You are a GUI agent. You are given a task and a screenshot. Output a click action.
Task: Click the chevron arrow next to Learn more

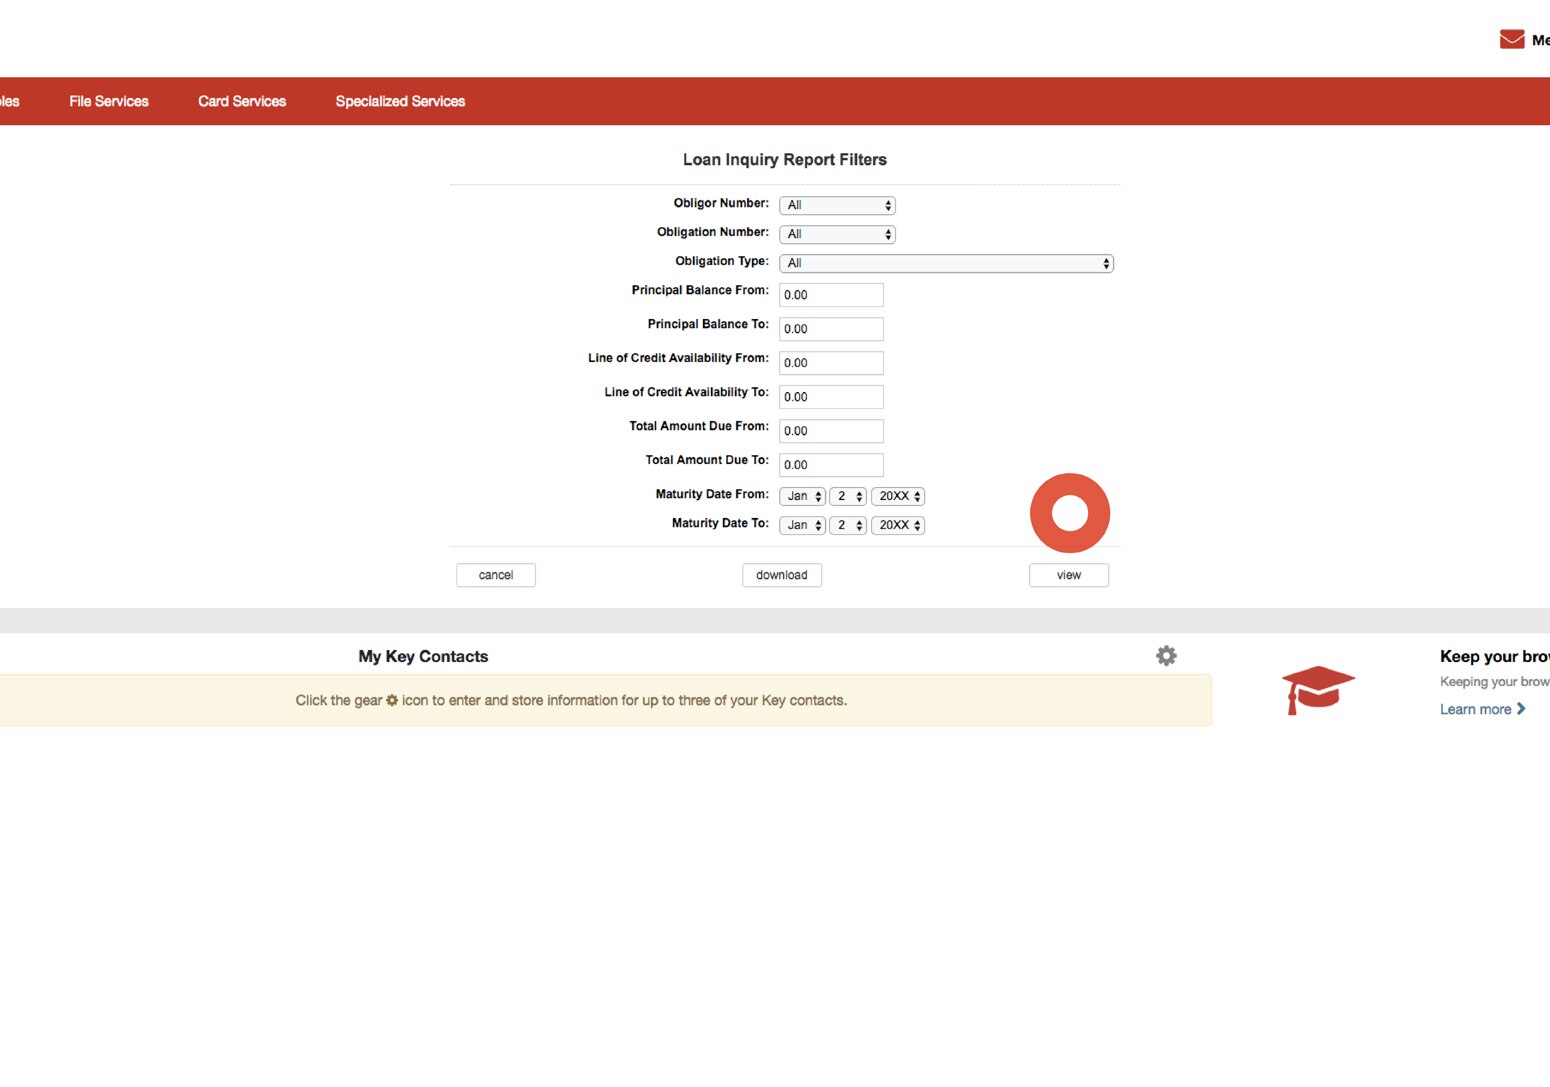coord(1521,708)
